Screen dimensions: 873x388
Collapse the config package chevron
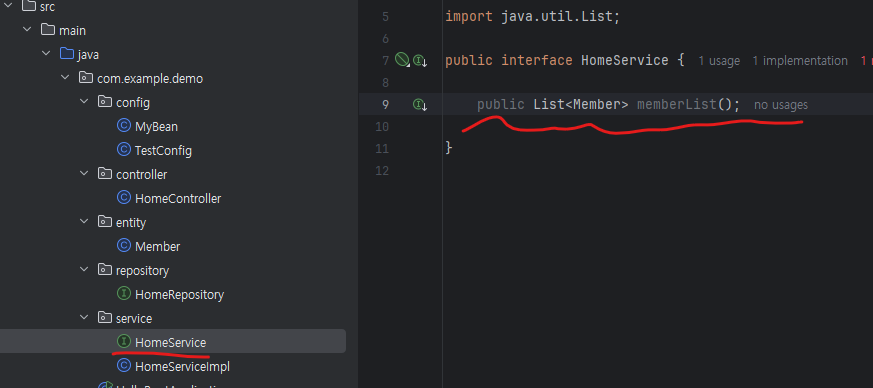pyautogui.click(x=84, y=101)
